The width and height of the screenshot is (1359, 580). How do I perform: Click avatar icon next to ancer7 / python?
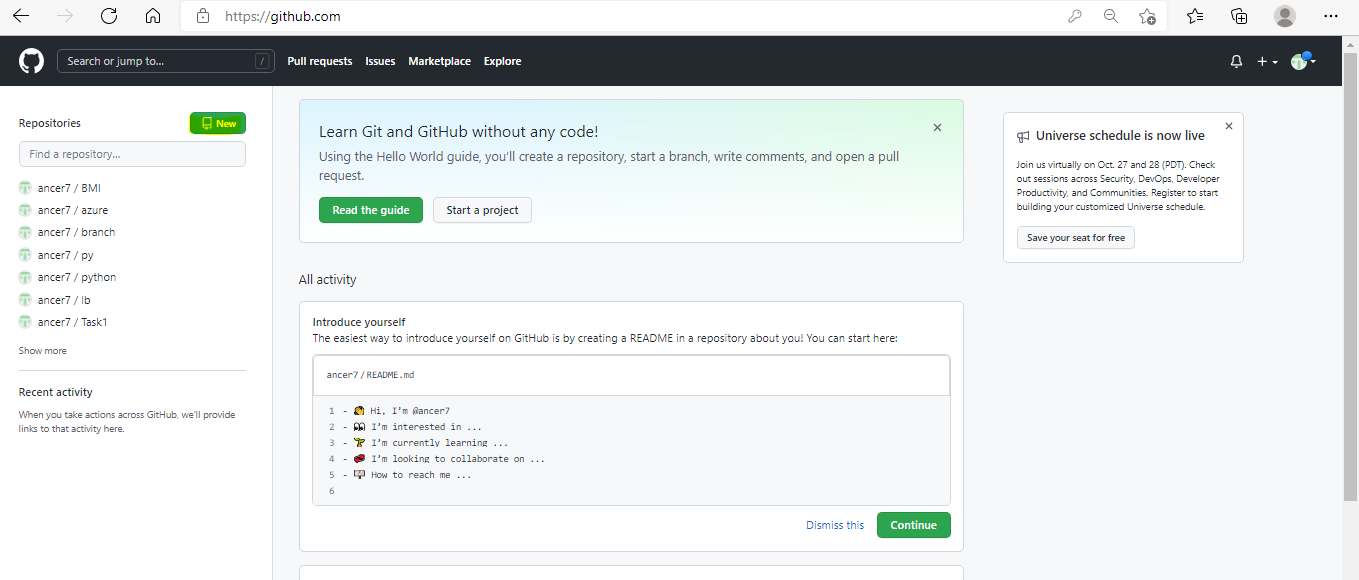click(x=25, y=277)
